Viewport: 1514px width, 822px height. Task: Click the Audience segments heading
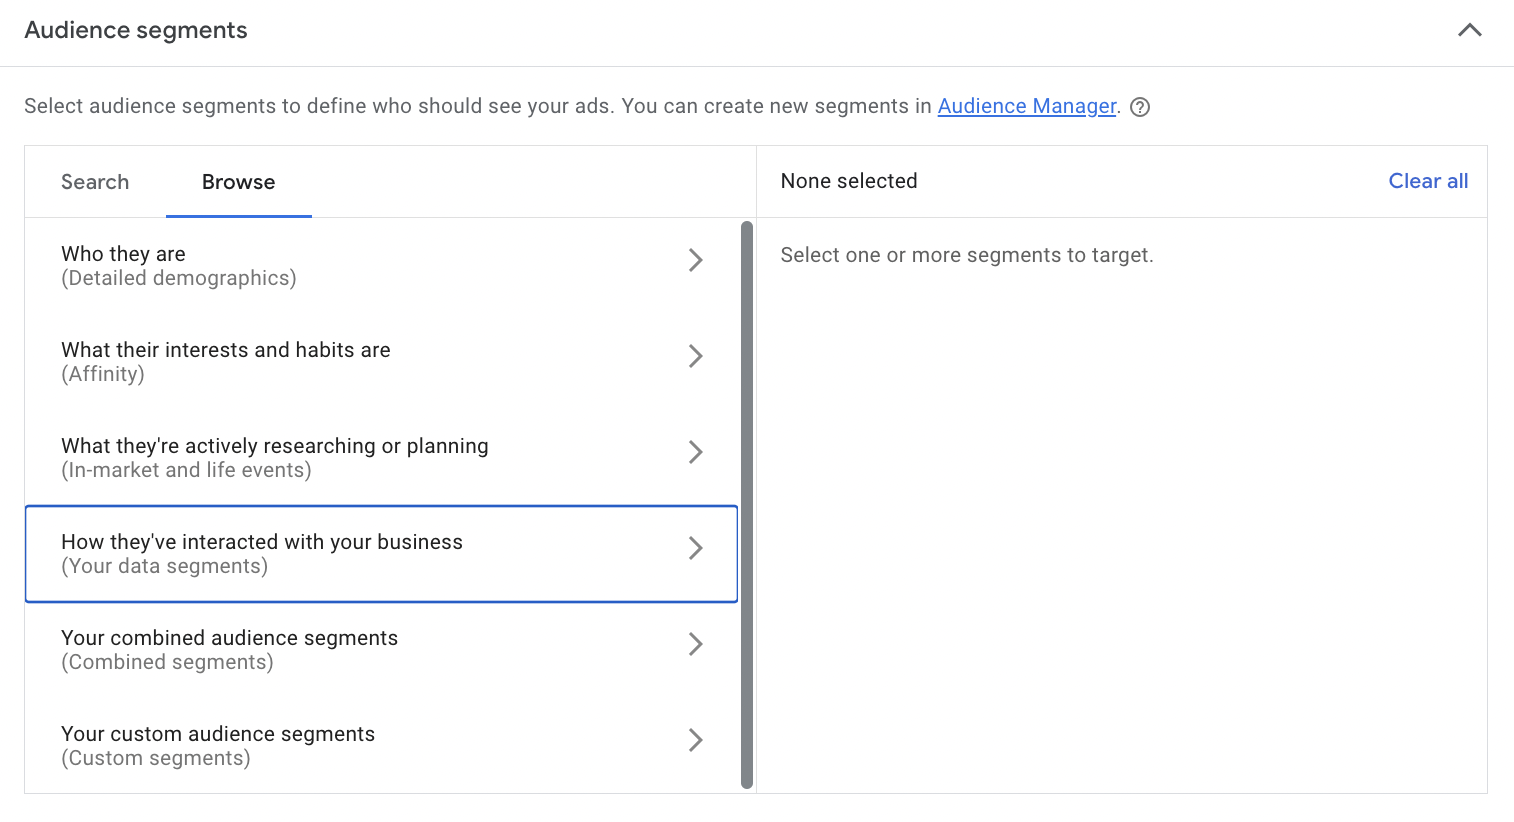tap(136, 30)
